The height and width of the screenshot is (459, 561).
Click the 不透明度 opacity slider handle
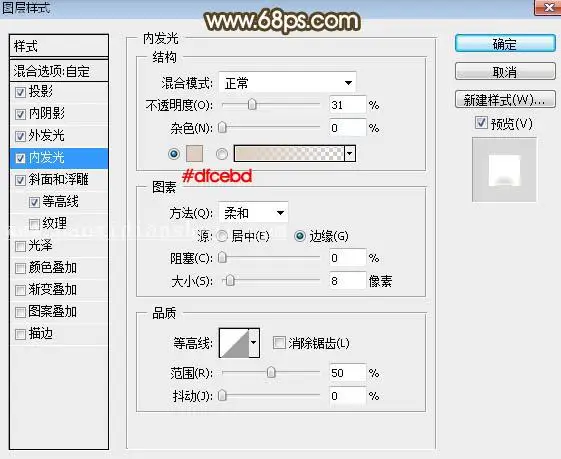[252, 104]
